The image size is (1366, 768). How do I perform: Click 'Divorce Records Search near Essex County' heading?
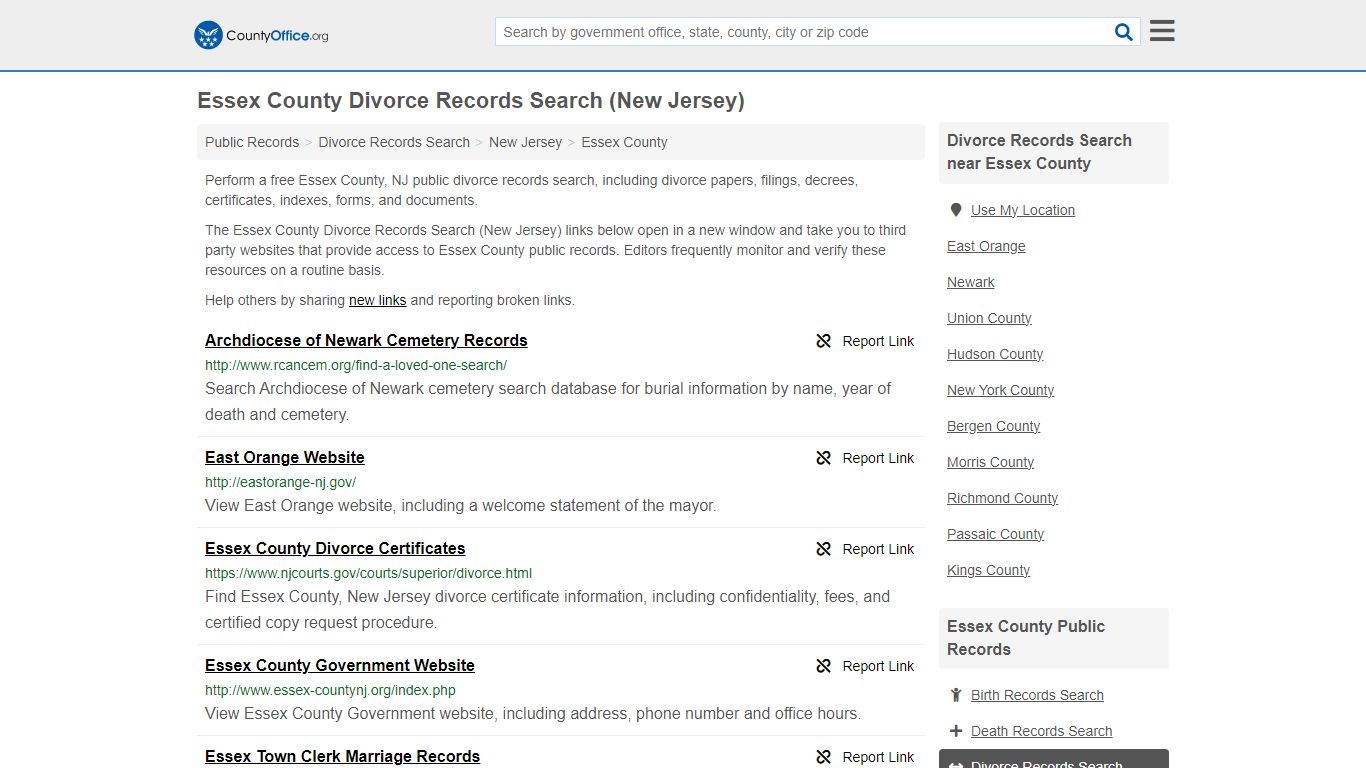pyautogui.click(x=1040, y=152)
